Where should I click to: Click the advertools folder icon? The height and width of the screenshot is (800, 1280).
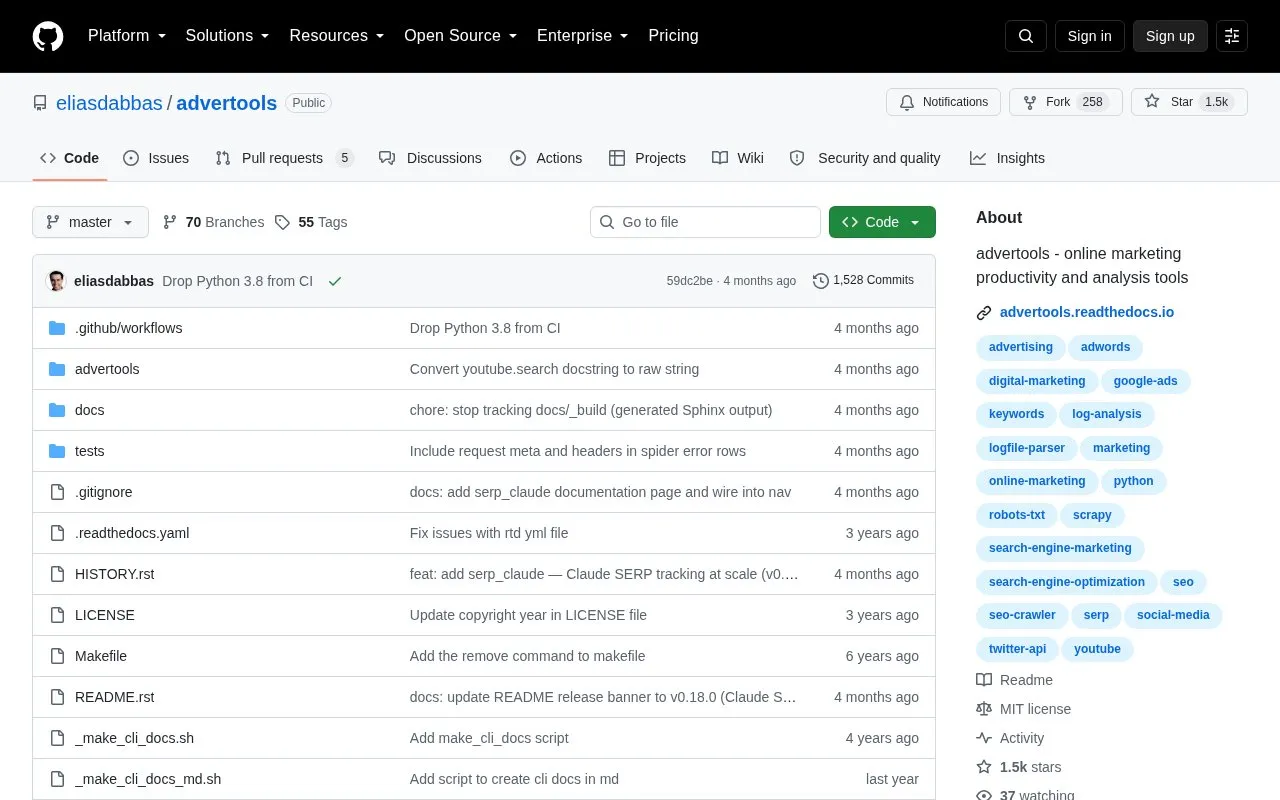[57, 369]
